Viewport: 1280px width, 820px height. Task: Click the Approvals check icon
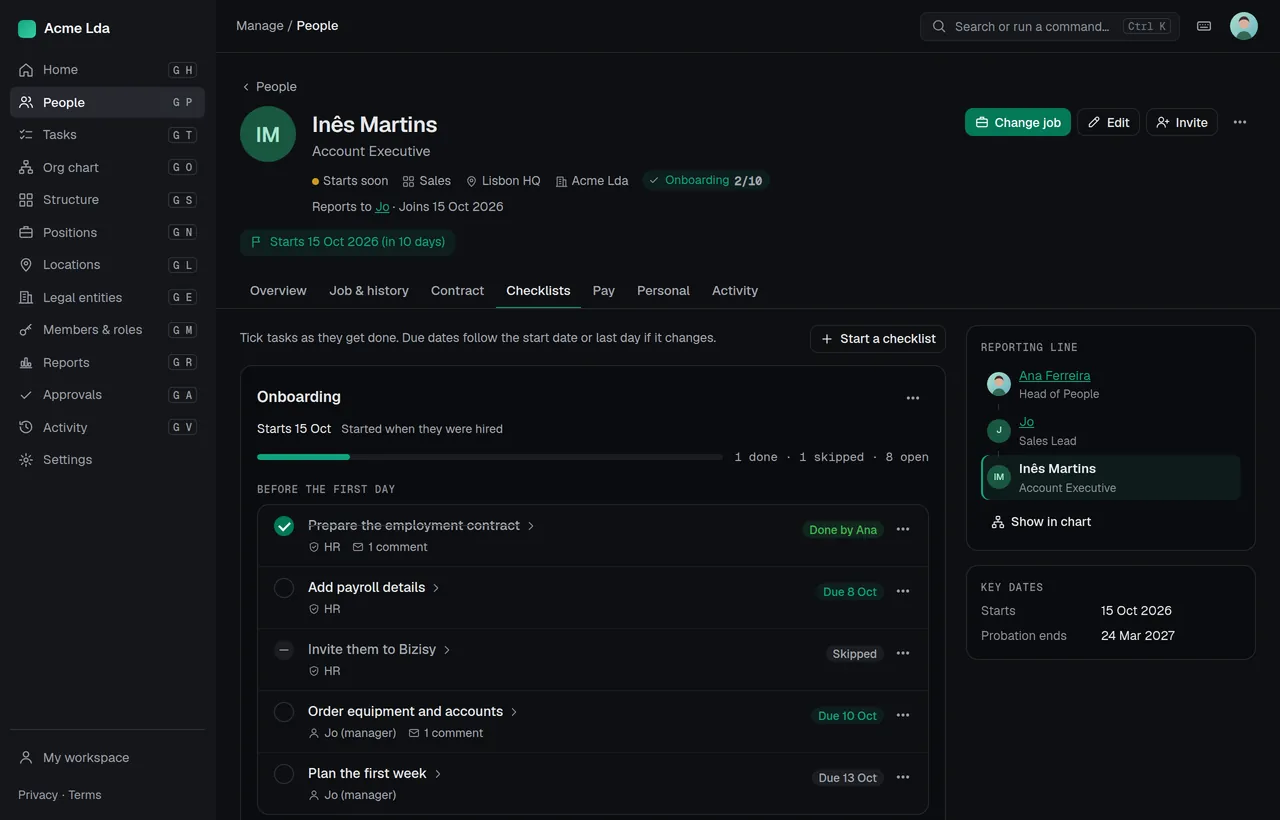click(x=26, y=395)
